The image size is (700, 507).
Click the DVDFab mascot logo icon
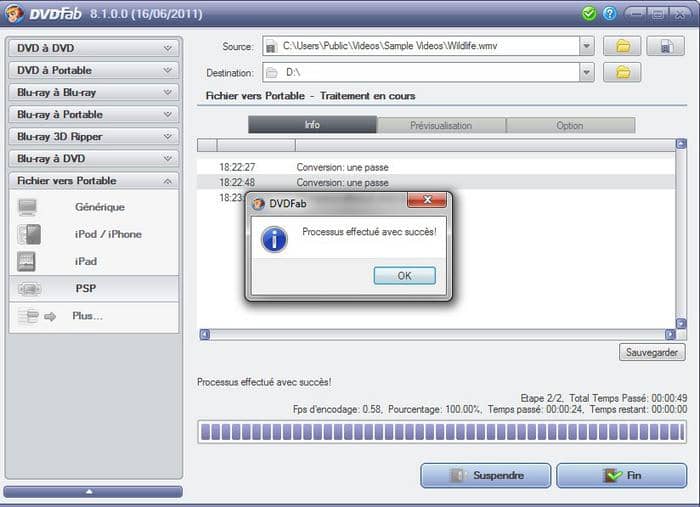(15, 13)
